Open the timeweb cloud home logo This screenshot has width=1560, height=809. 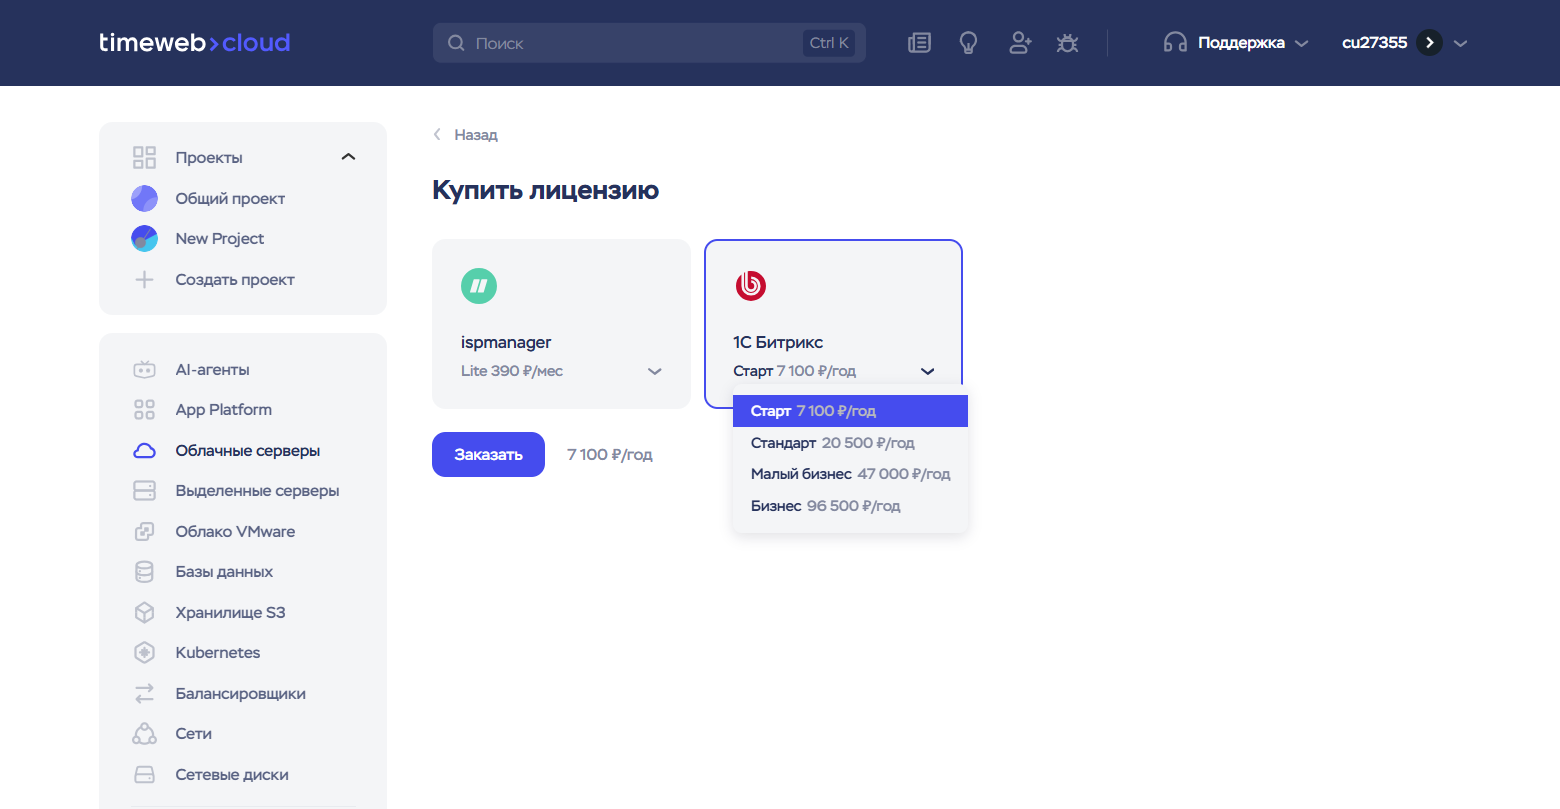[195, 43]
